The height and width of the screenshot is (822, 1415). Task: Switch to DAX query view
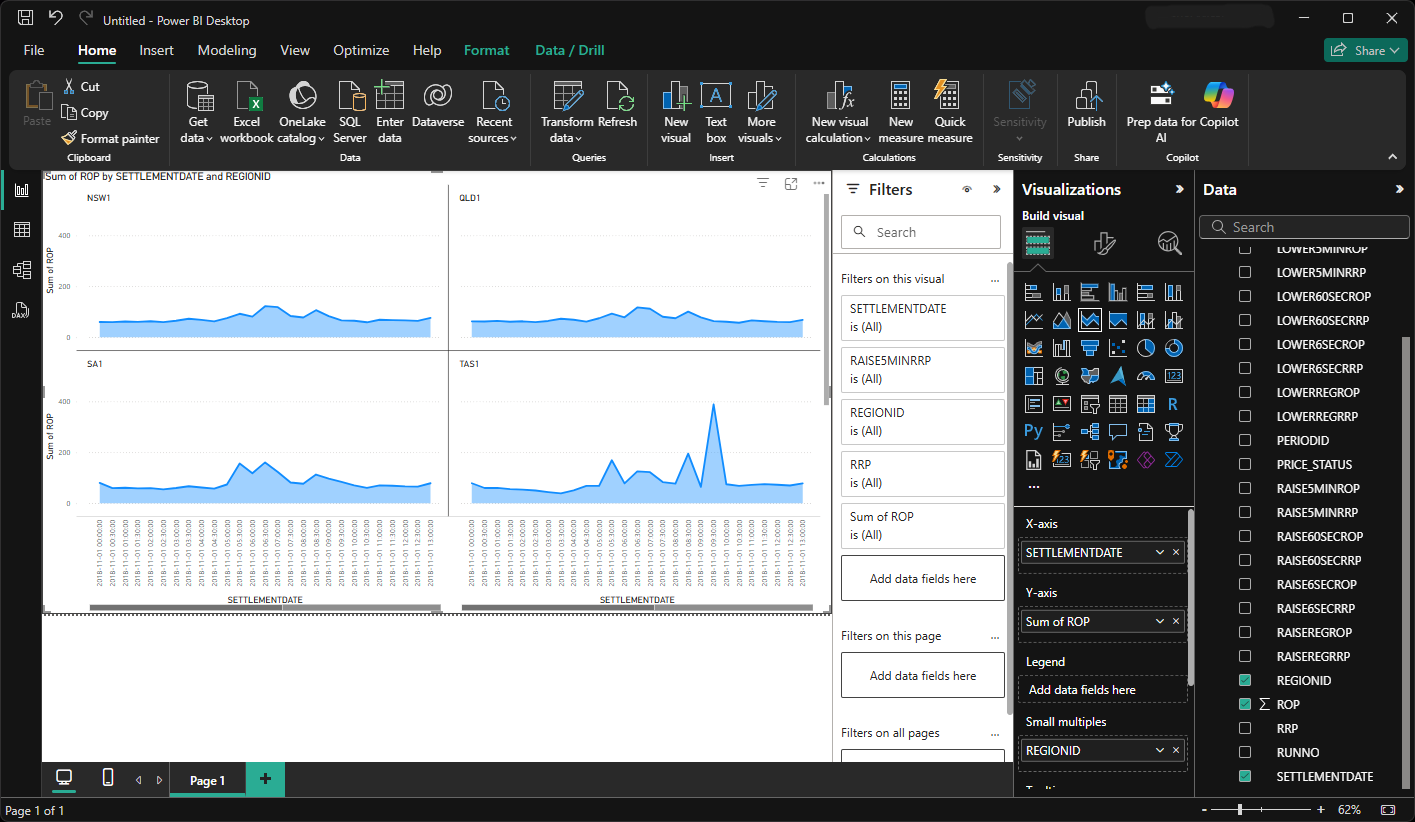click(x=21, y=310)
